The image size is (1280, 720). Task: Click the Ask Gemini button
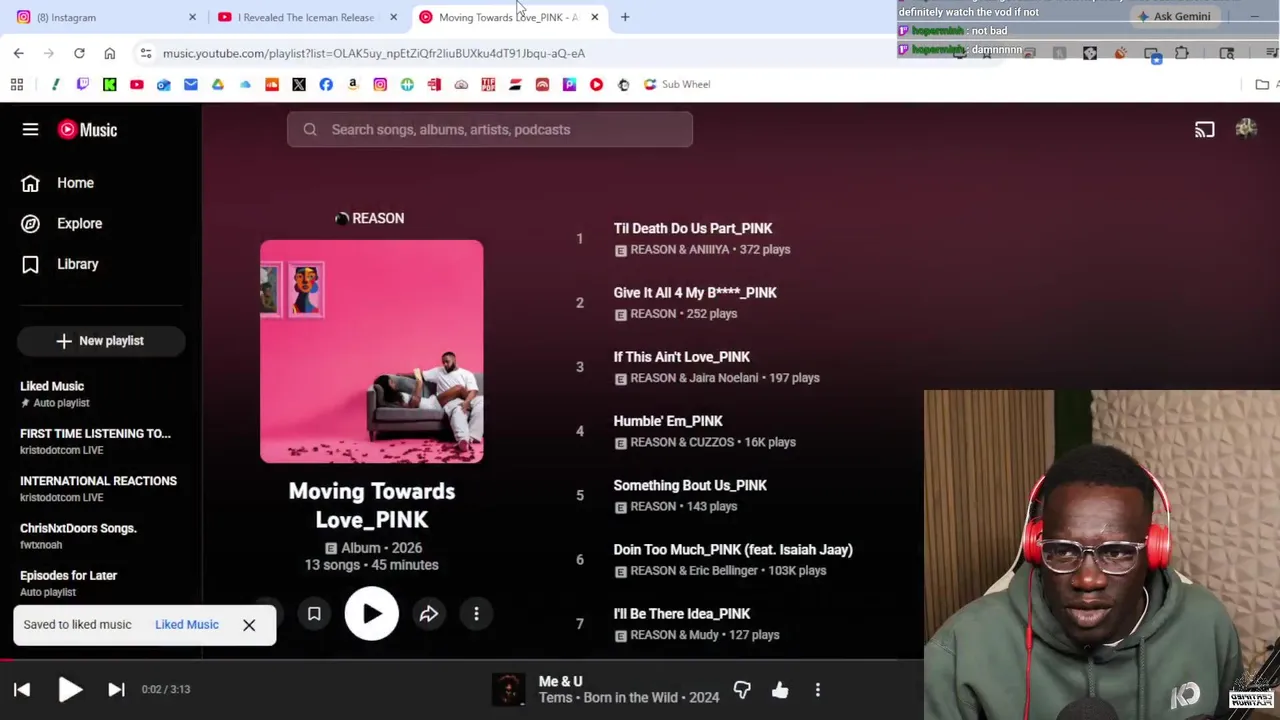tap(1173, 16)
